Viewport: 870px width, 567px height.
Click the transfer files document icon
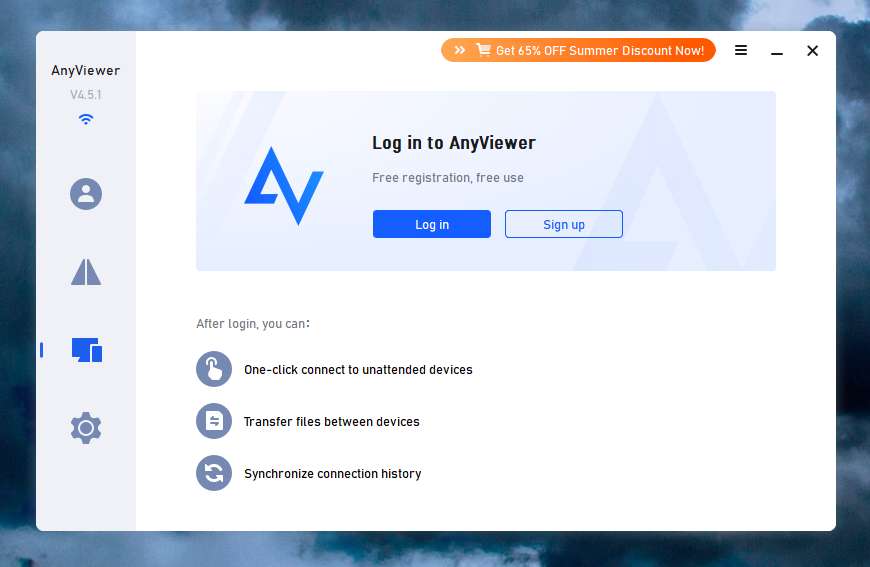click(214, 421)
